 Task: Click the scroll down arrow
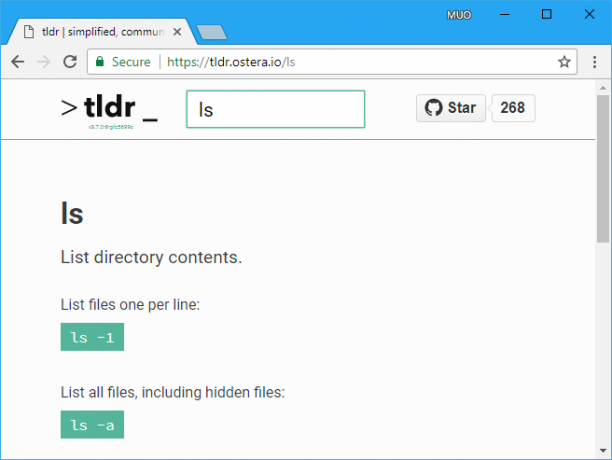(x=603, y=451)
